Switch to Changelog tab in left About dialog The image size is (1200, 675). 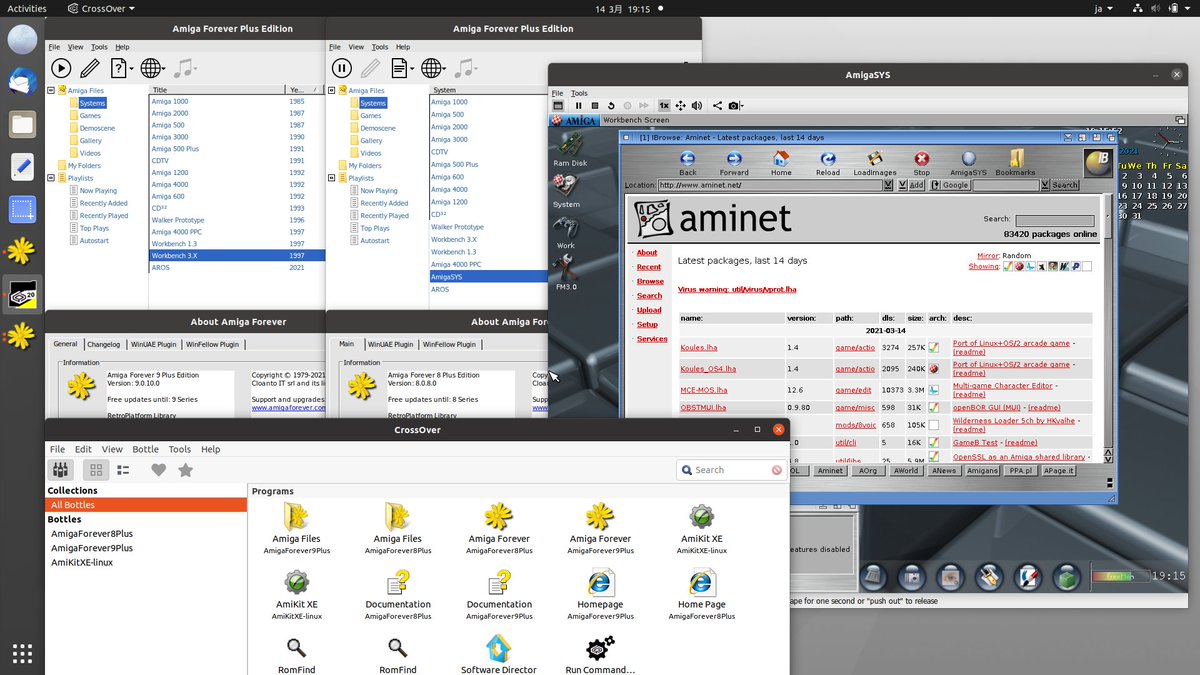coord(103,344)
